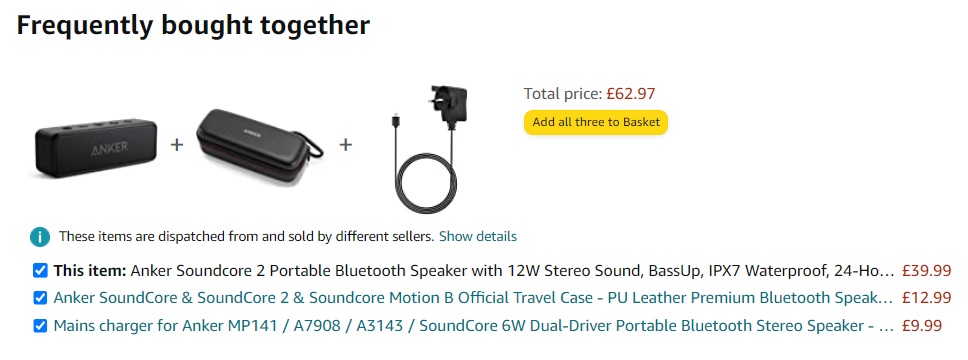This screenshot has height=360, width=968.
Task: Open the Mains charger for Anker MP141 link
Action: point(473,325)
